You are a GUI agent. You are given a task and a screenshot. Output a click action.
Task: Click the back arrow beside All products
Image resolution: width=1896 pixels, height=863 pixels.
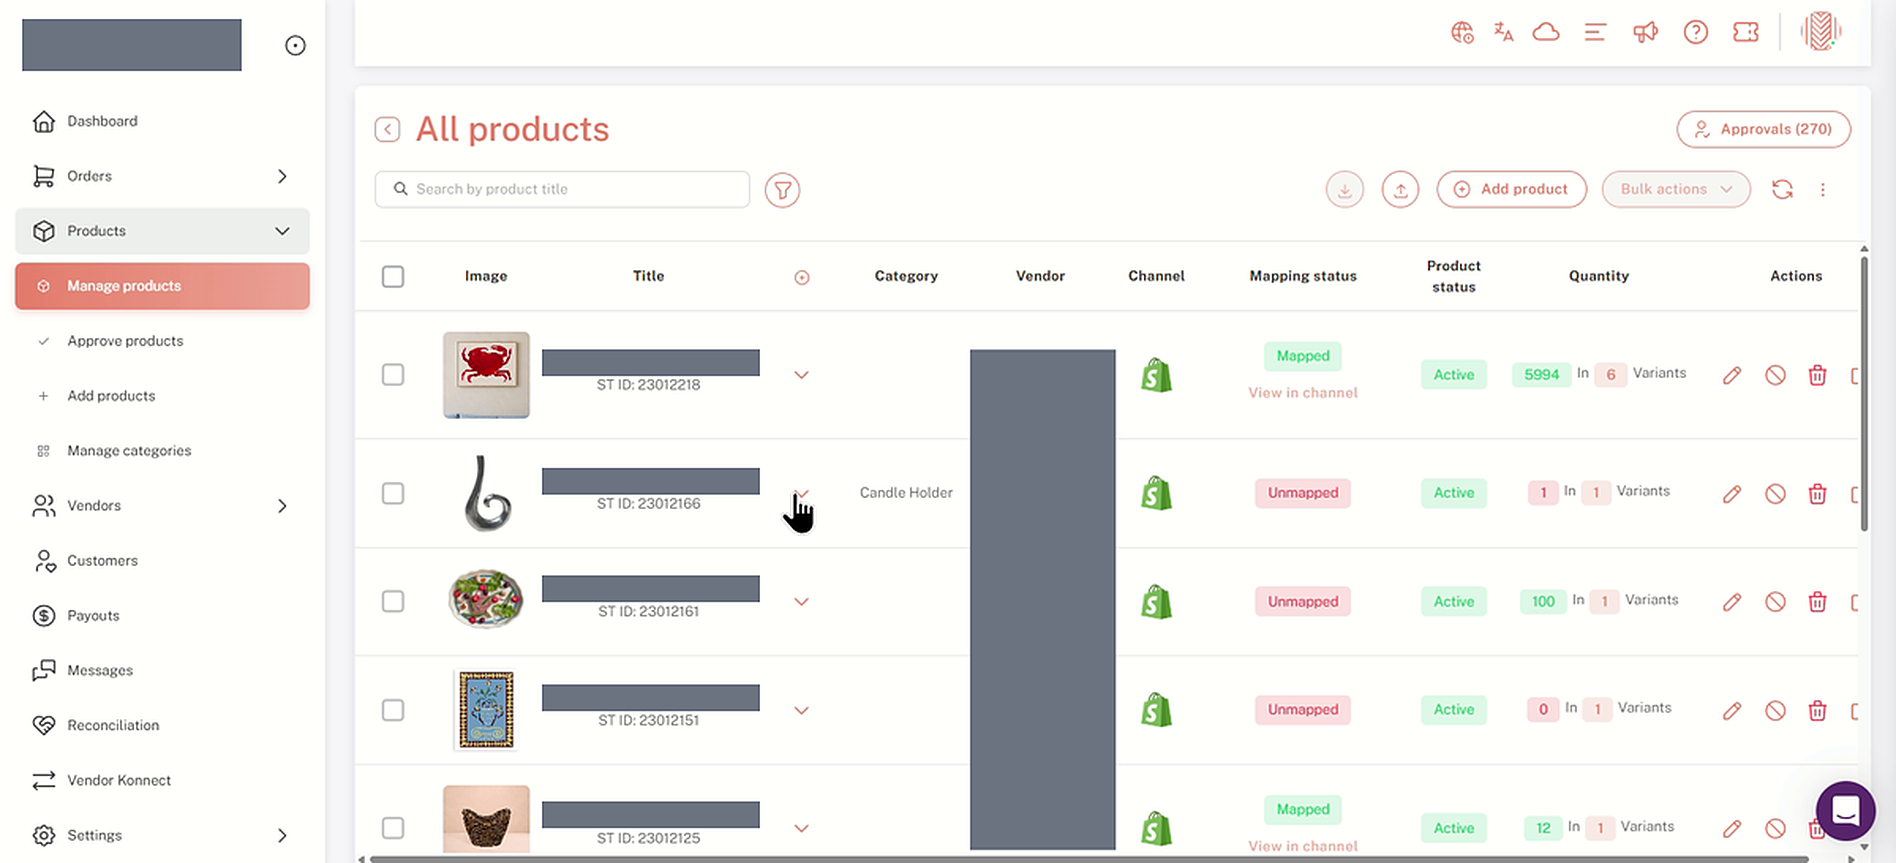tap(387, 130)
